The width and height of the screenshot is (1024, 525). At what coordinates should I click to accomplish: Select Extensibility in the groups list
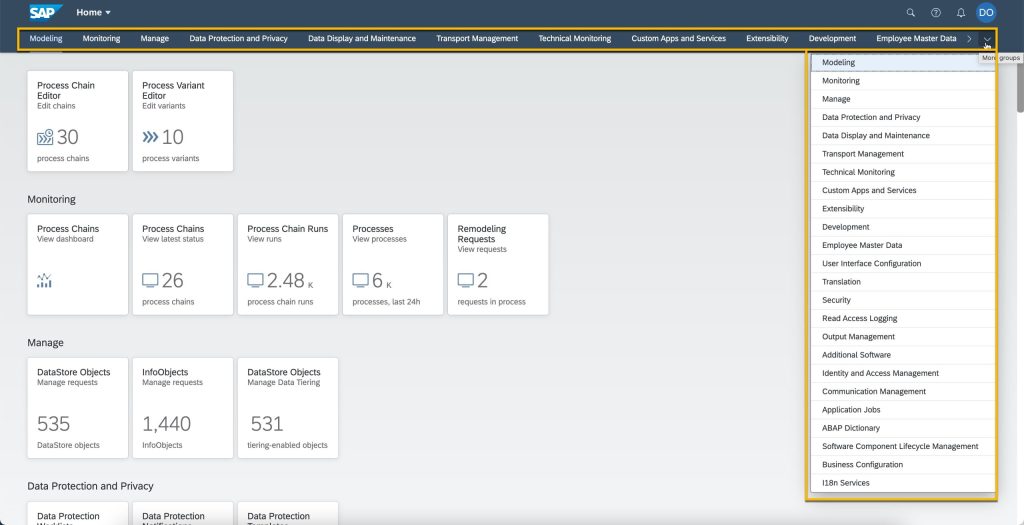[x=903, y=209]
